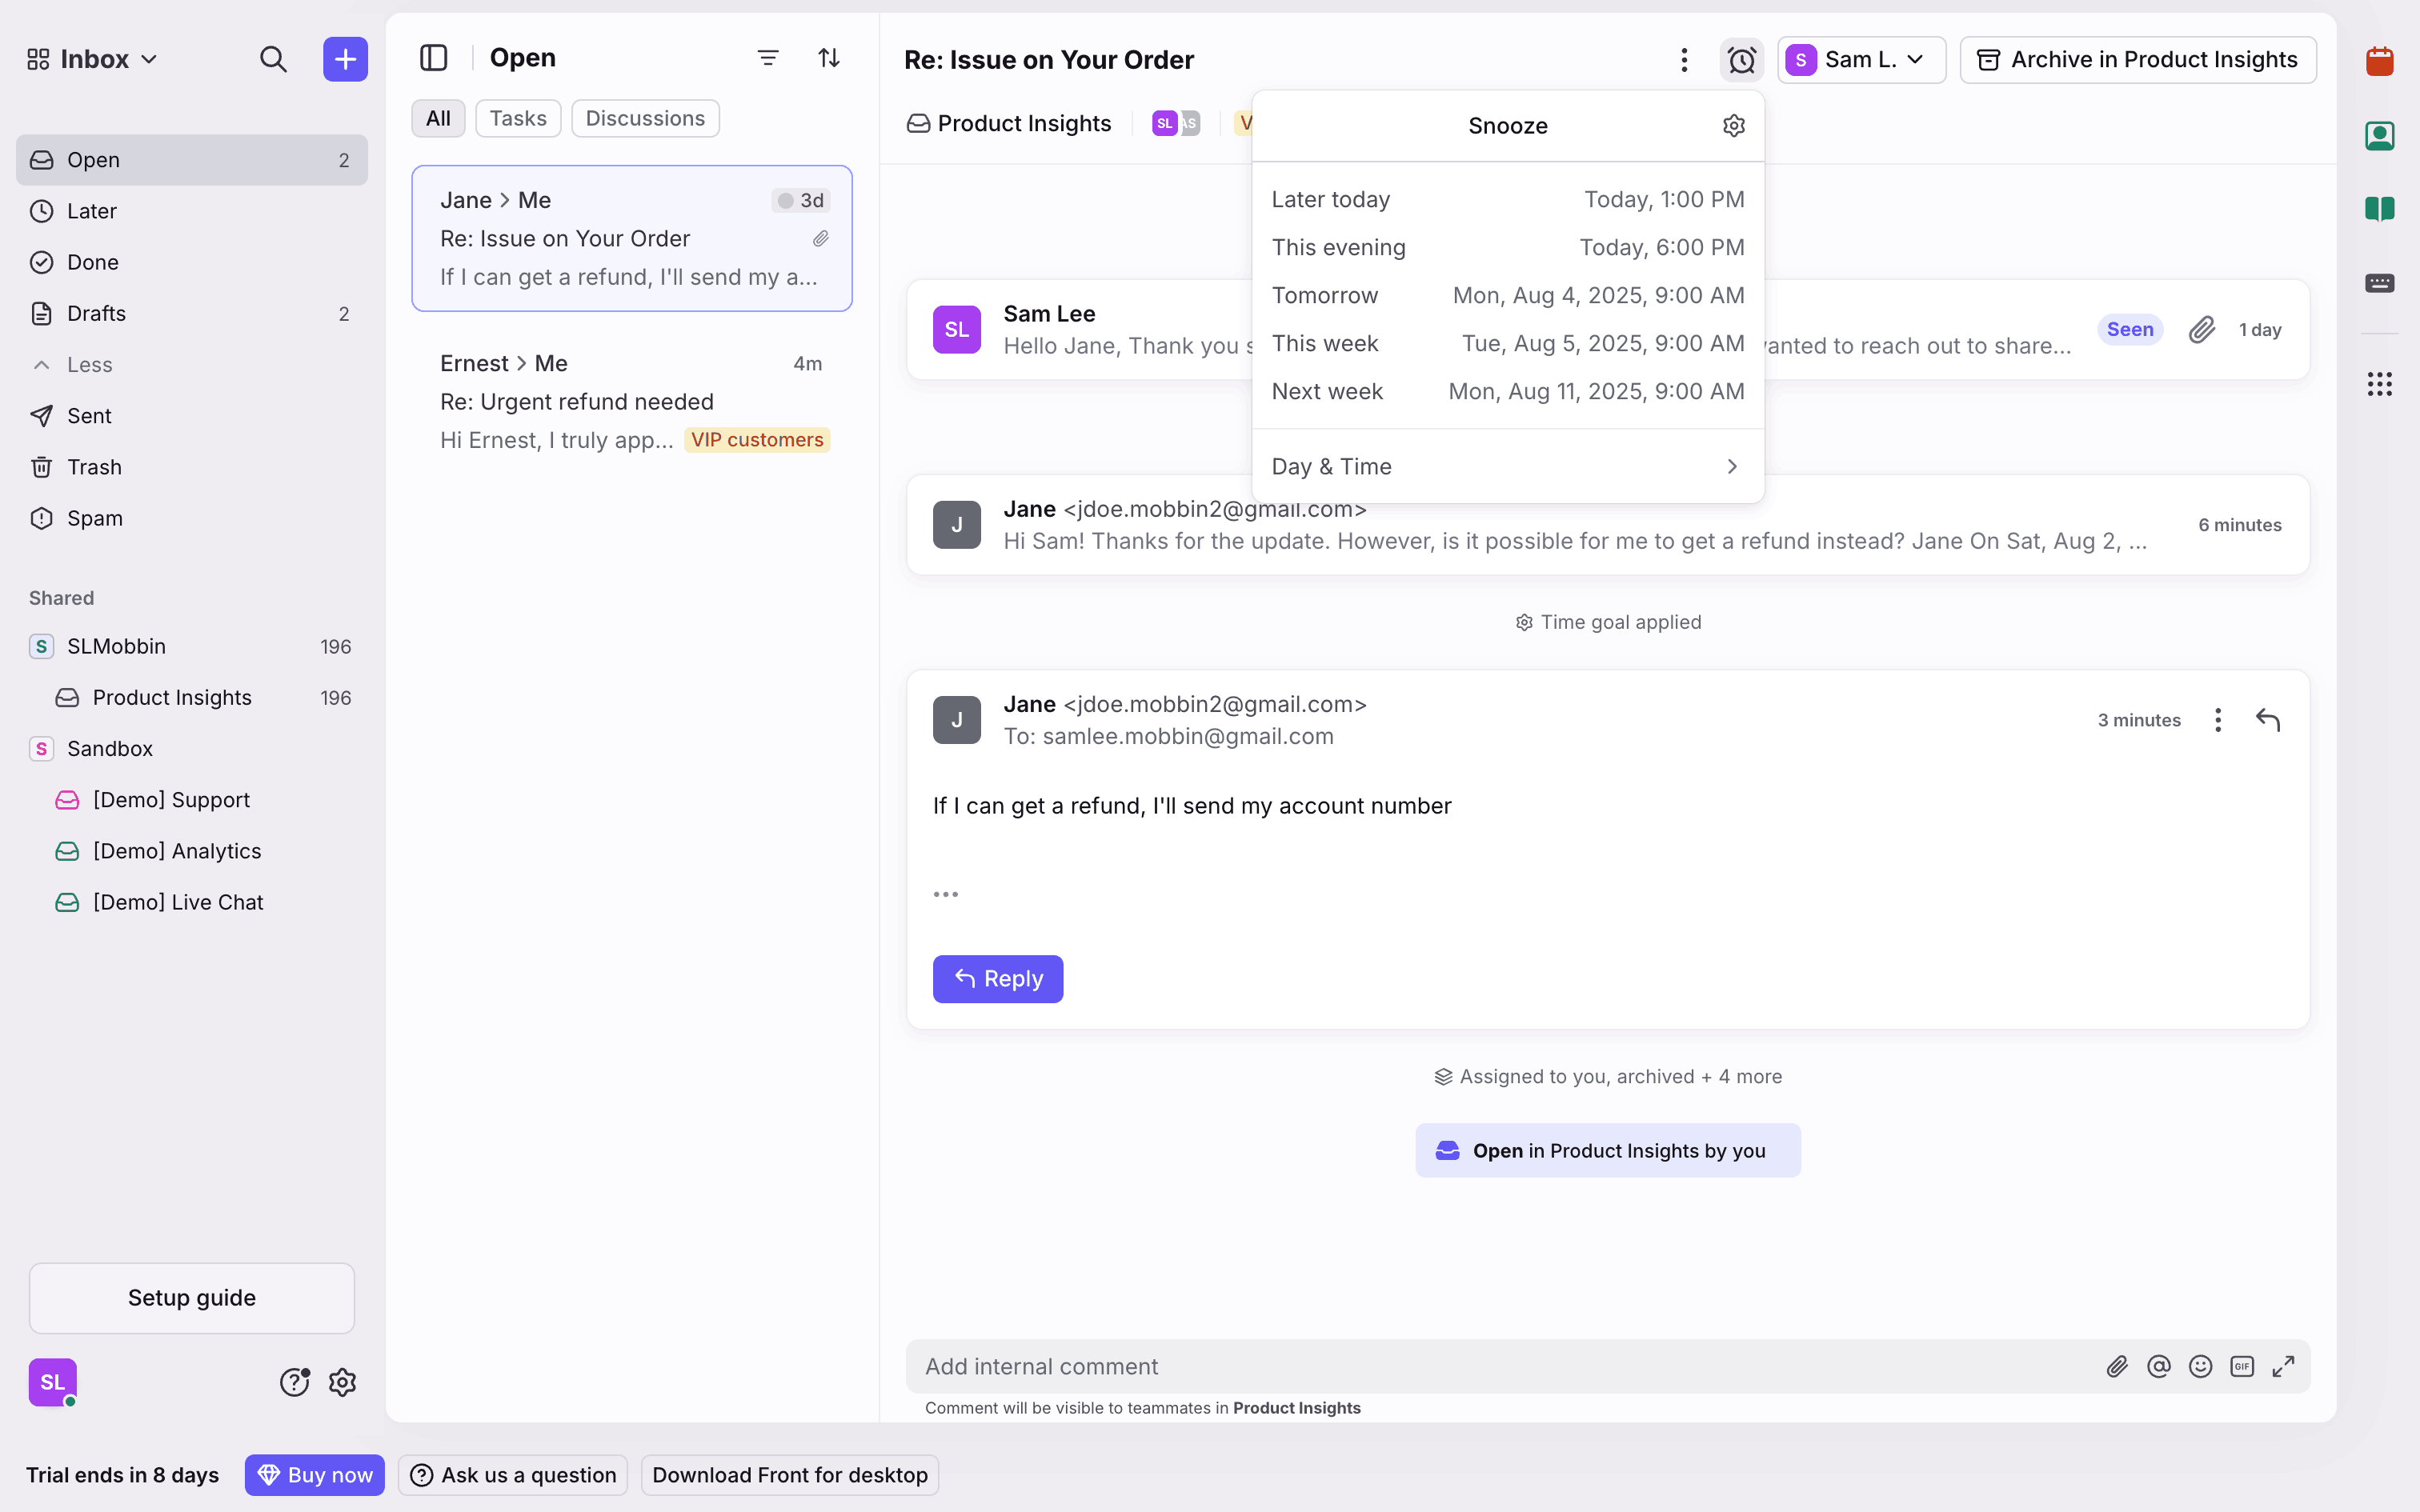Expand the Day & Time snooze submenu

click(1507, 467)
